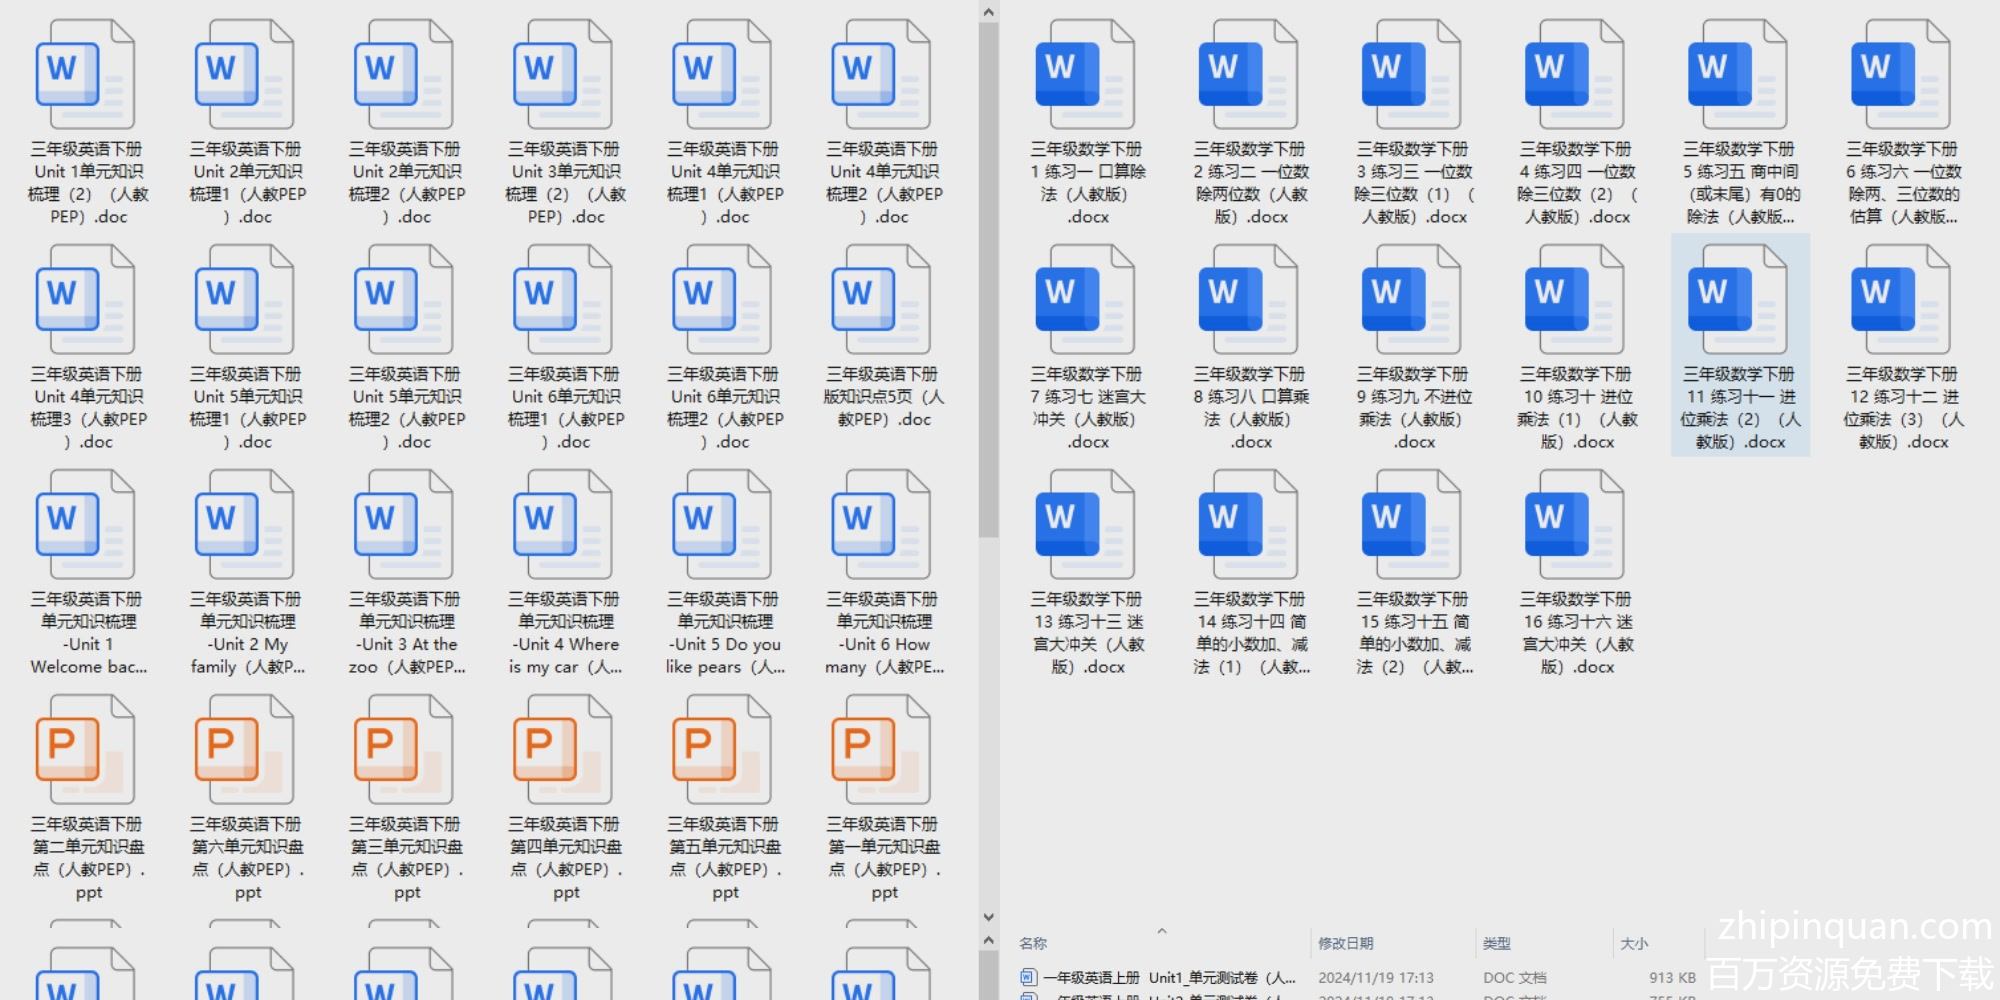
Task: Select highlighted file 11 练习十一 进位乘法 (2)
Action: click(1739, 301)
